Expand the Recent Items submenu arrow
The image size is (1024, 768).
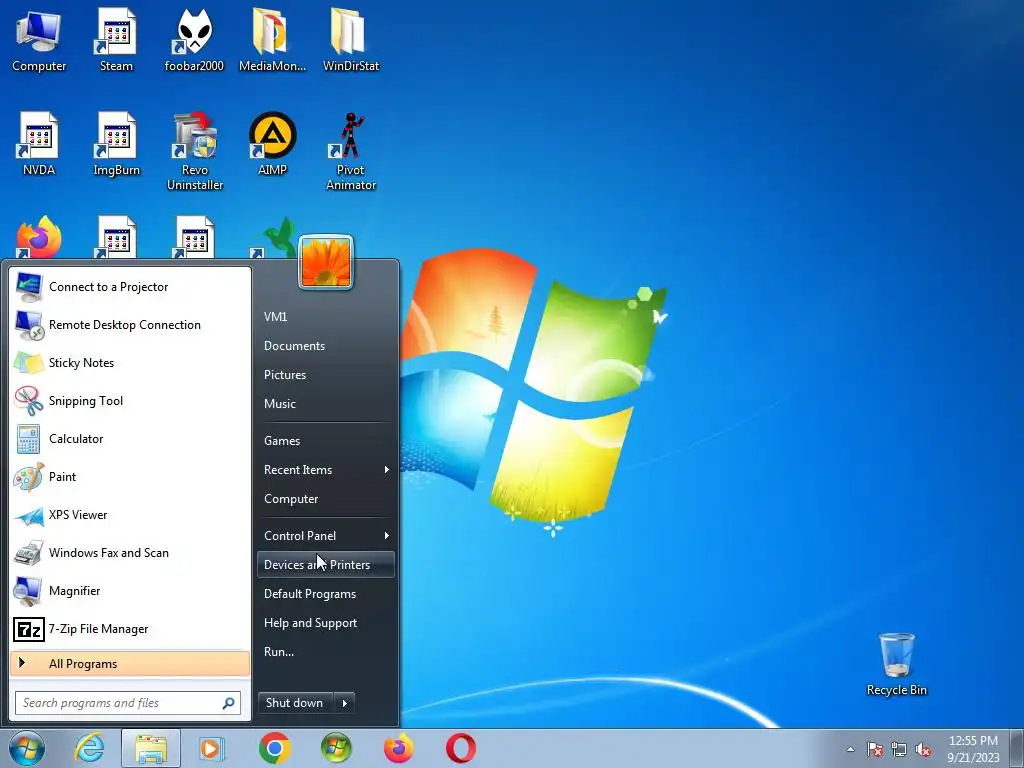pyautogui.click(x=387, y=470)
